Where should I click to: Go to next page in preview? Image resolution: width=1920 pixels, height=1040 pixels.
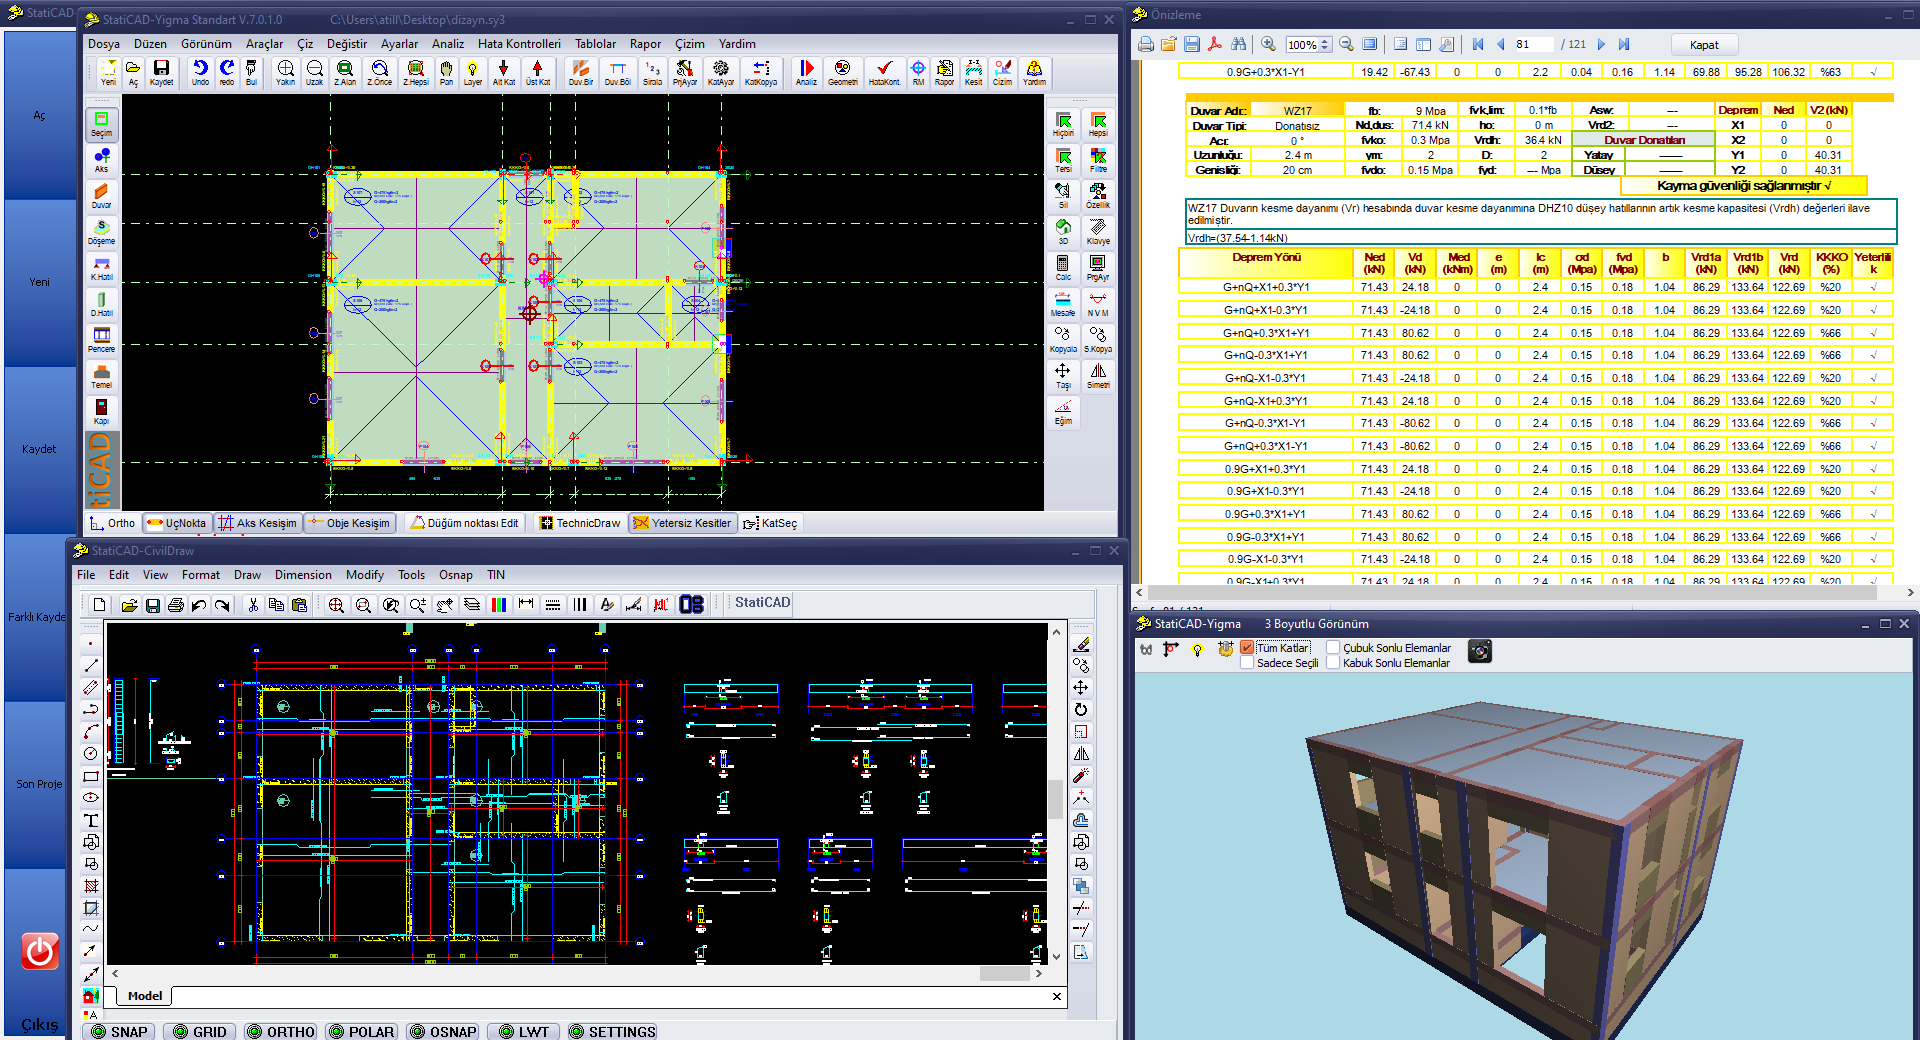click(x=1601, y=44)
